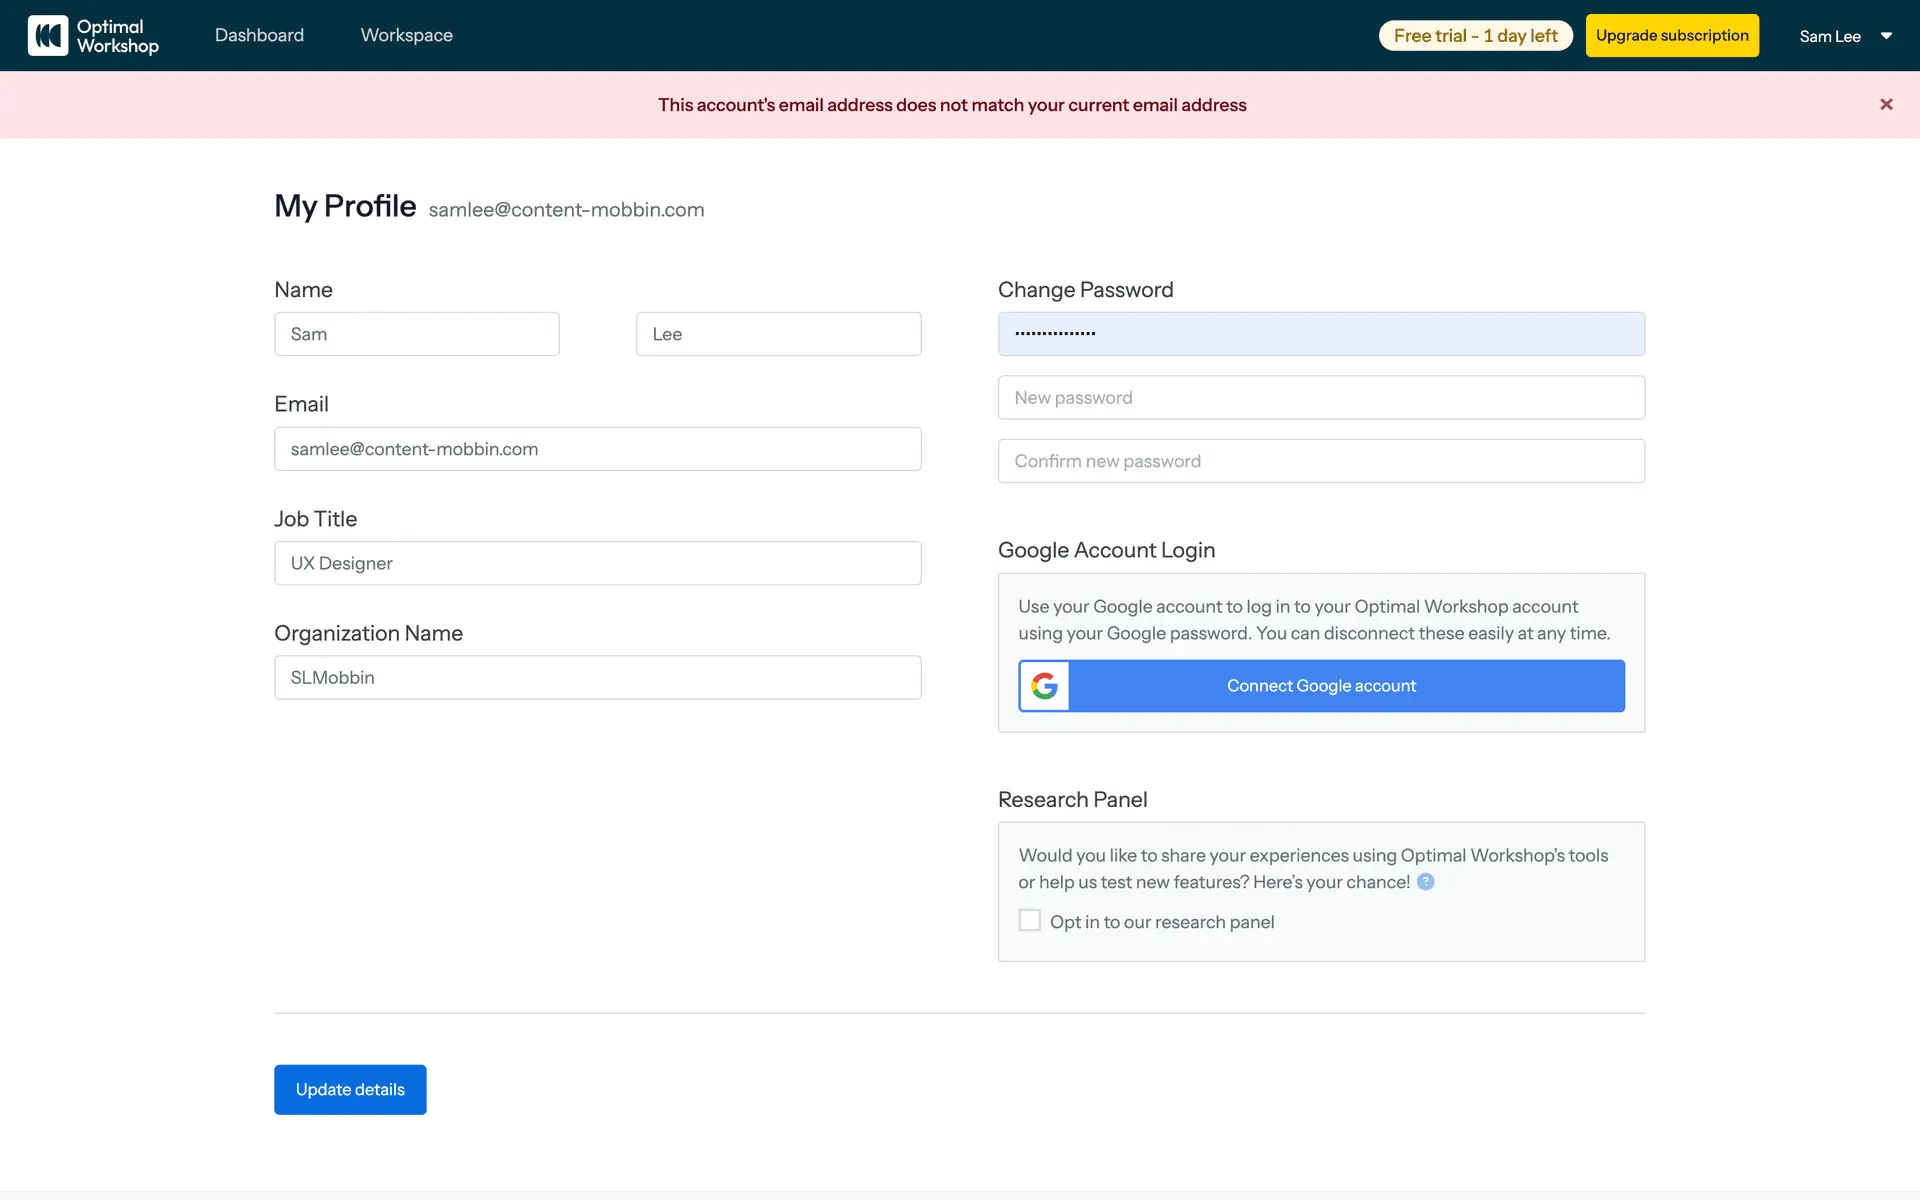The width and height of the screenshot is (1920, 1200).
Task: Click the Optimal Workshop logo icon
Action: 48,36
